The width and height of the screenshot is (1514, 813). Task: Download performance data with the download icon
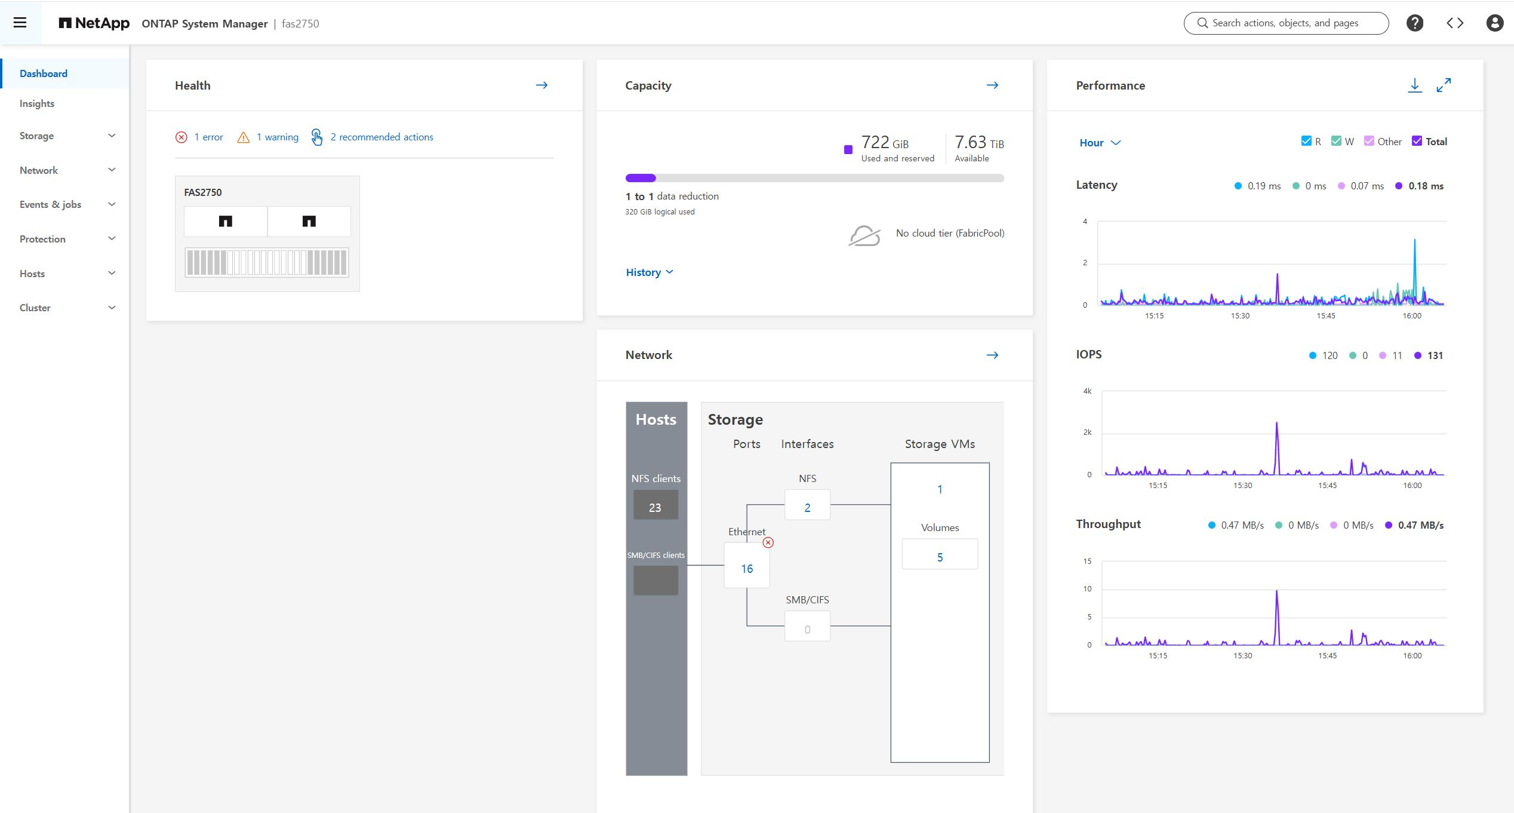[1414, 86]
